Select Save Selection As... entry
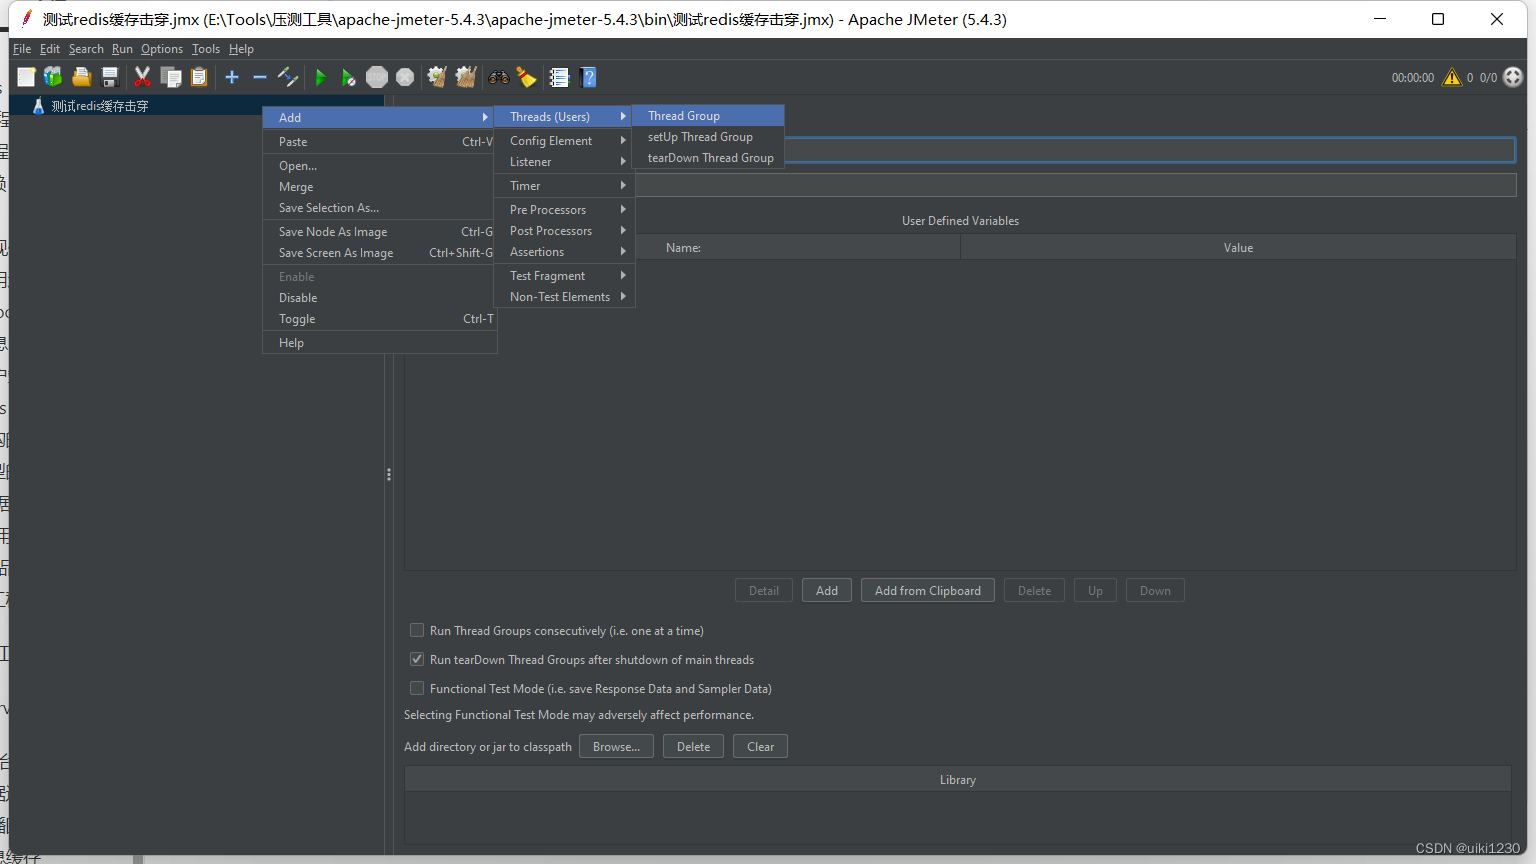 click(x=380, y=208)
